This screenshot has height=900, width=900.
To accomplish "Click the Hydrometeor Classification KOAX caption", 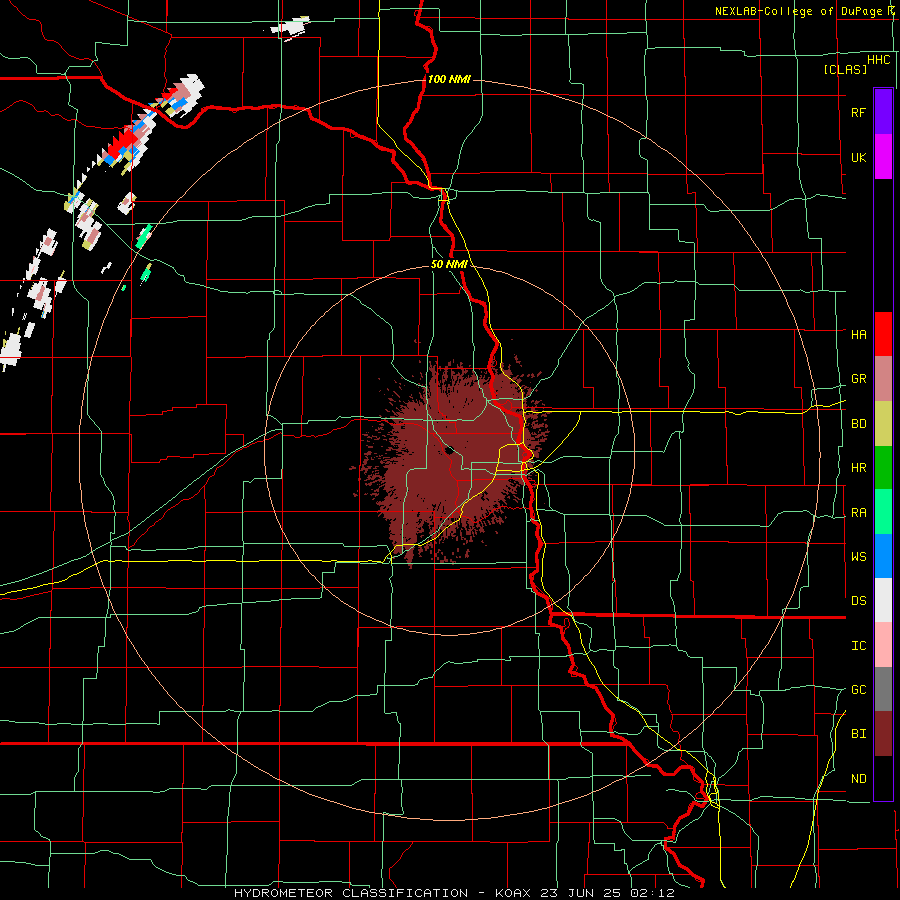I will (455, 893).
